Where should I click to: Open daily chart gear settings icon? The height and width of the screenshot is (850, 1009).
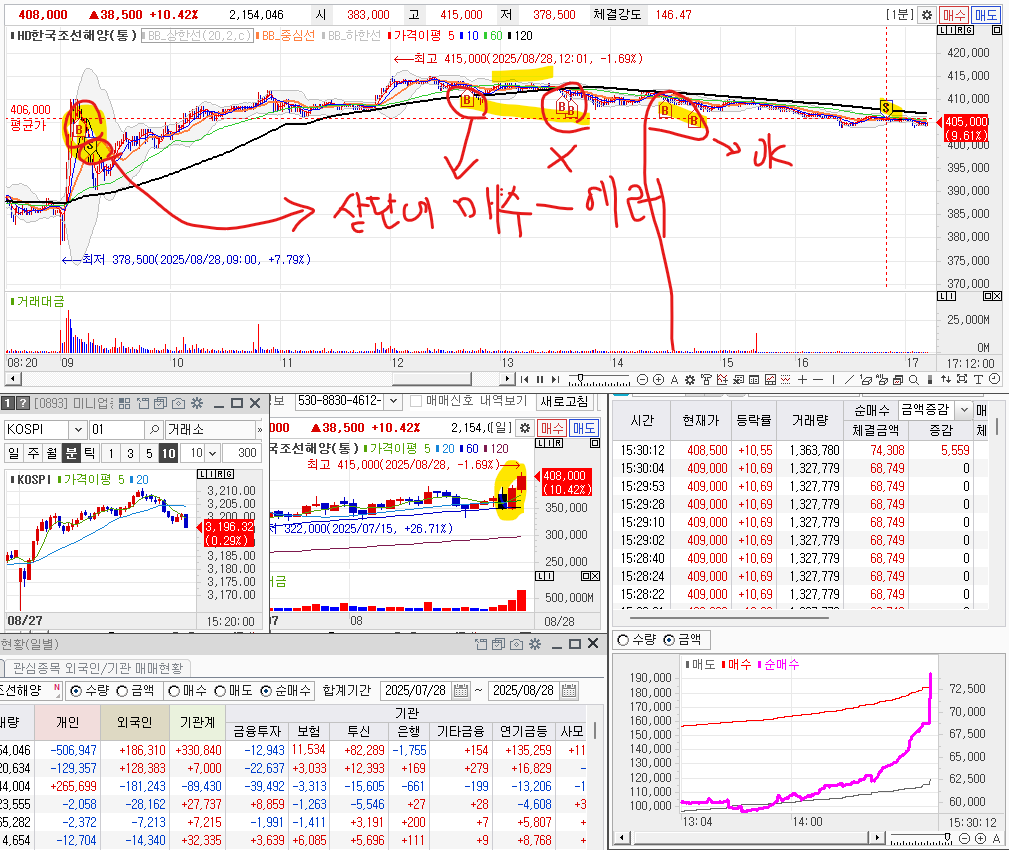[x=525, y=428]
